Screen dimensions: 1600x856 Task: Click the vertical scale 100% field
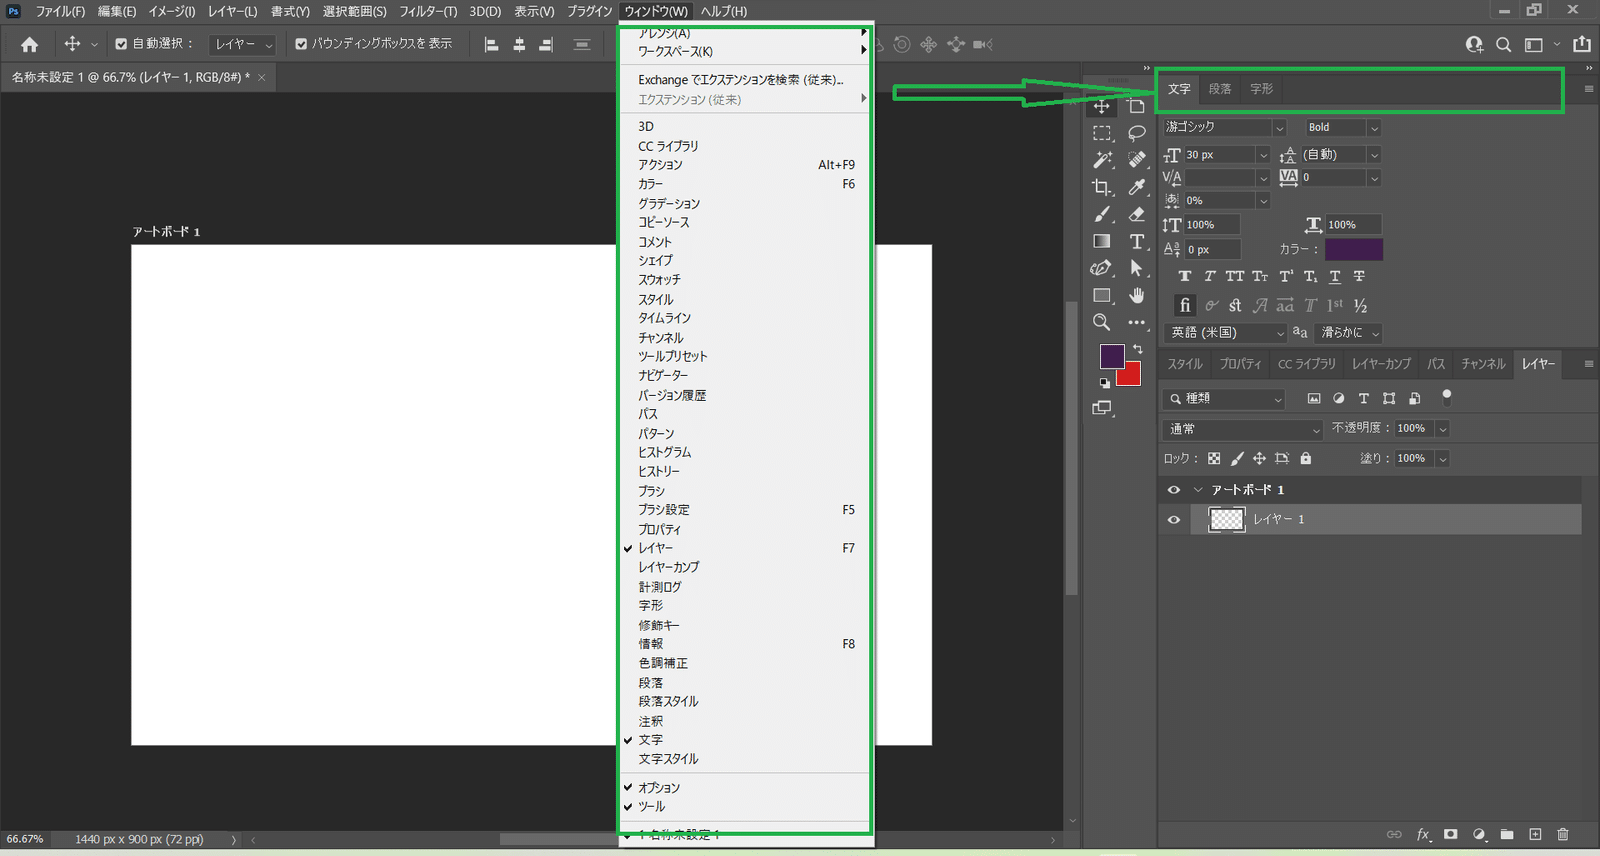coord(1212,225)
